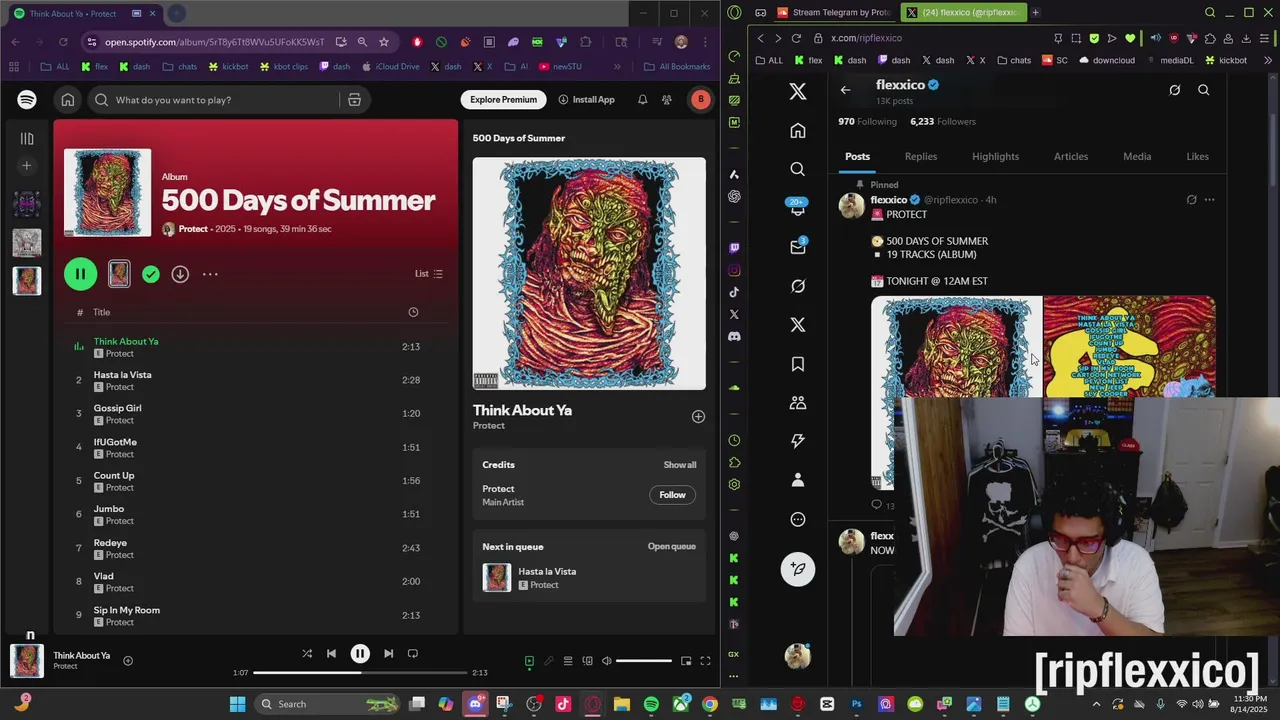Search flexxico's posts magnifier icon
Viewport: 1280px width, 720px height.
click(x=1204, y=90)
